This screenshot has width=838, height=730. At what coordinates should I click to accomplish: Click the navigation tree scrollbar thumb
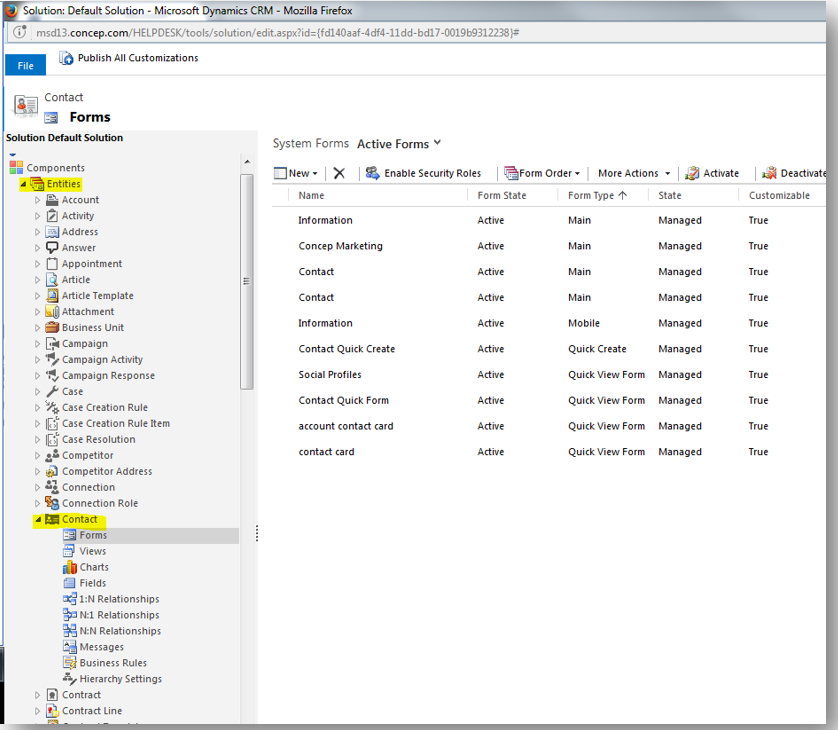click(246, 282)
